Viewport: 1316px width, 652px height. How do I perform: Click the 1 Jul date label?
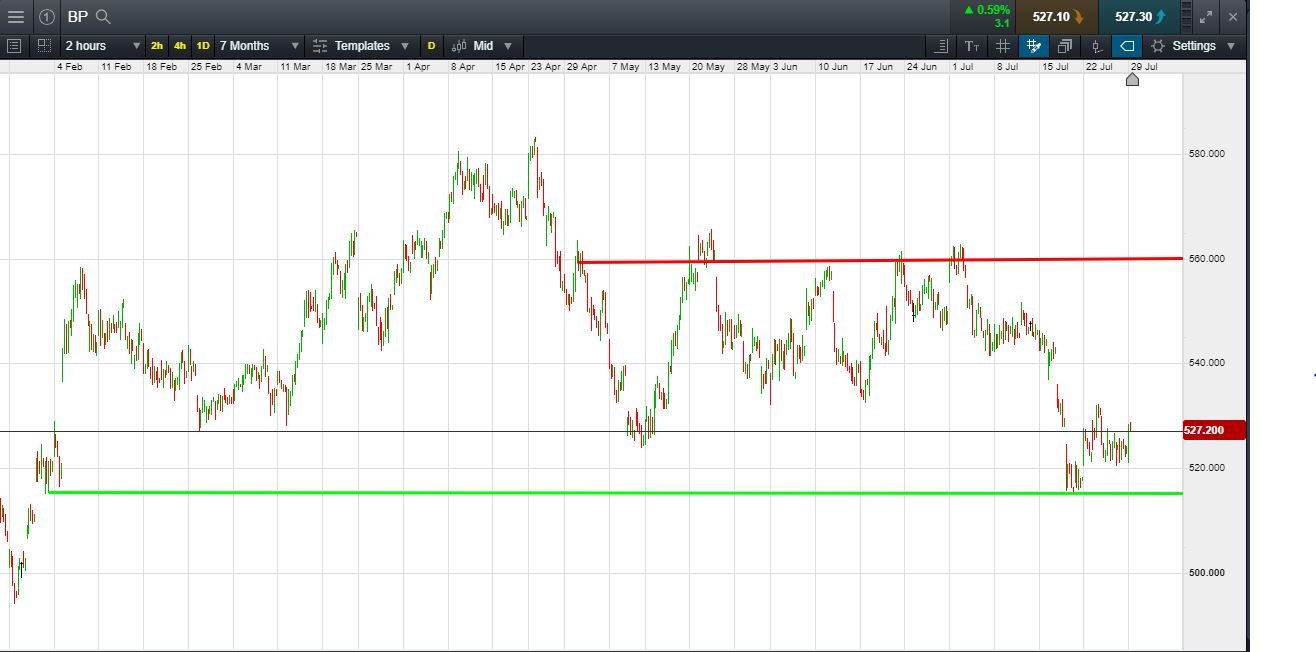tap(963, 66)
